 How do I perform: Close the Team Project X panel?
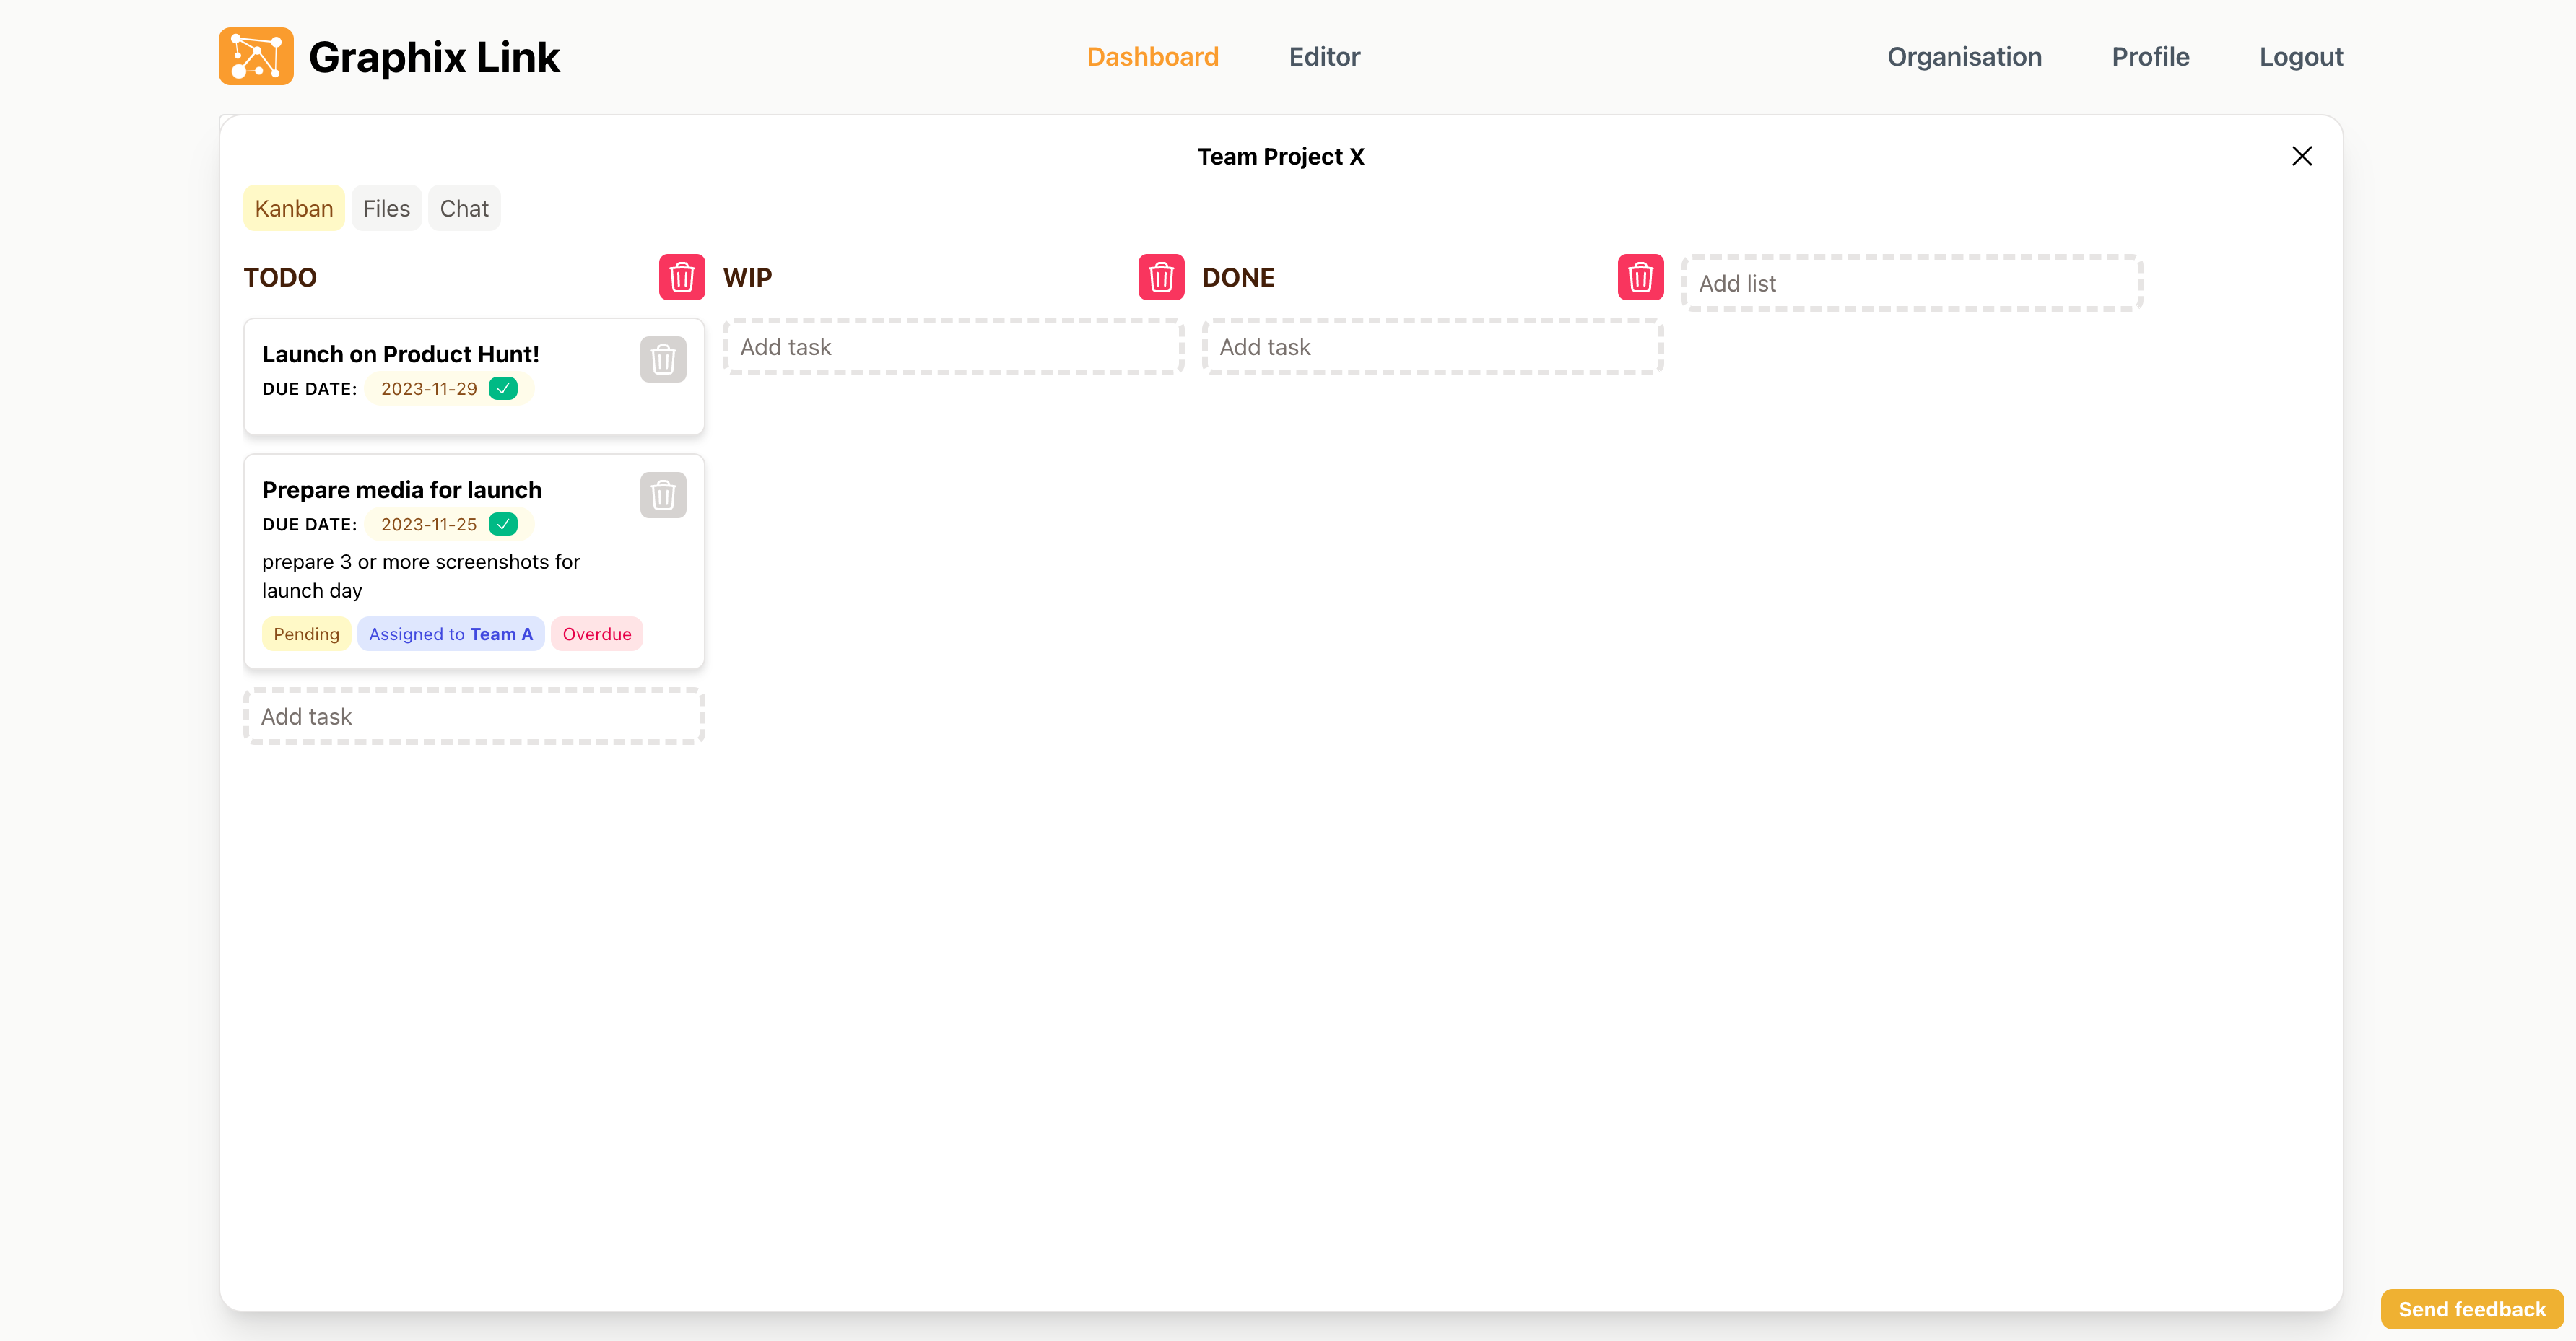pyautogui.click(x=2302, y=156)
